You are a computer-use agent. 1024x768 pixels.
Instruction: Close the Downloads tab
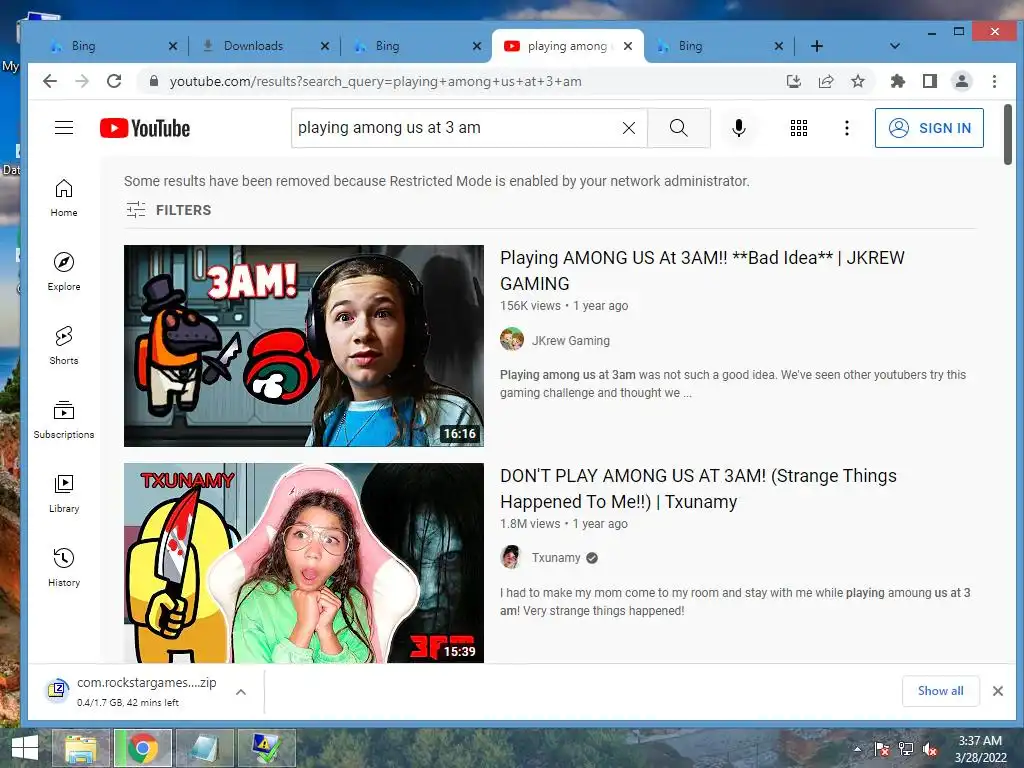pos(325,46)
